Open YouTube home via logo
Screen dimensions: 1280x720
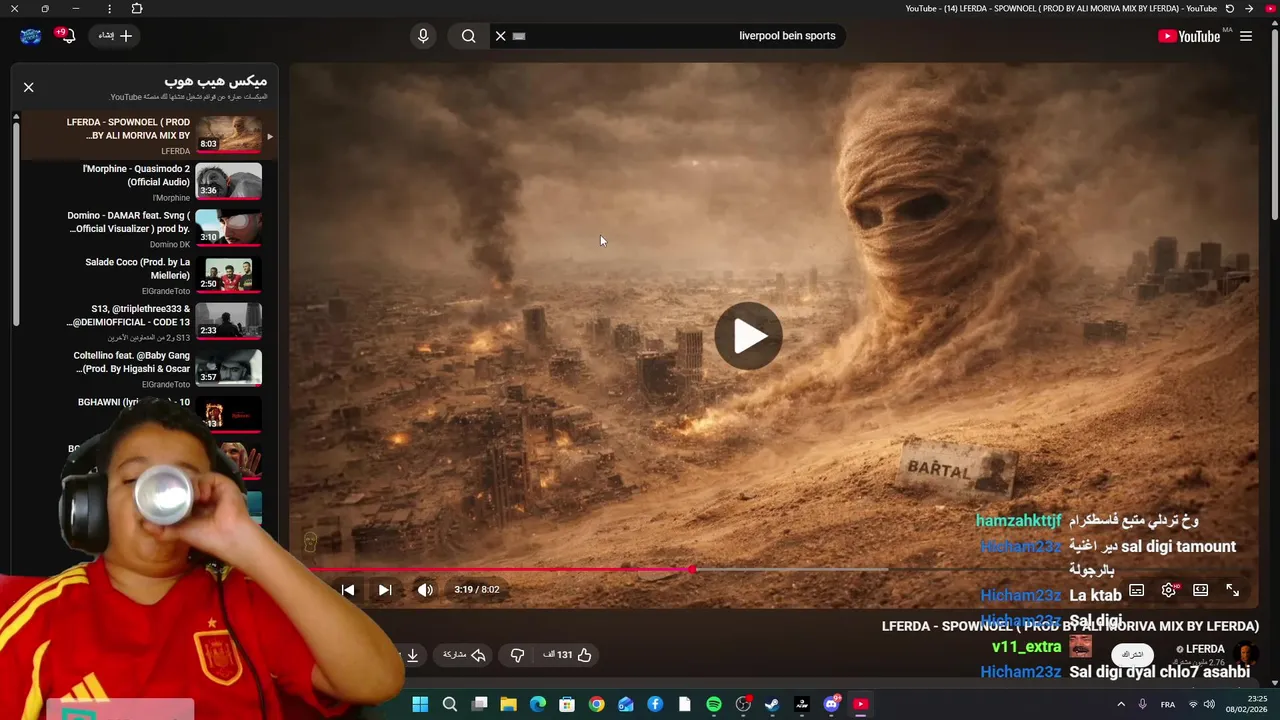(x=1189, y=36)
